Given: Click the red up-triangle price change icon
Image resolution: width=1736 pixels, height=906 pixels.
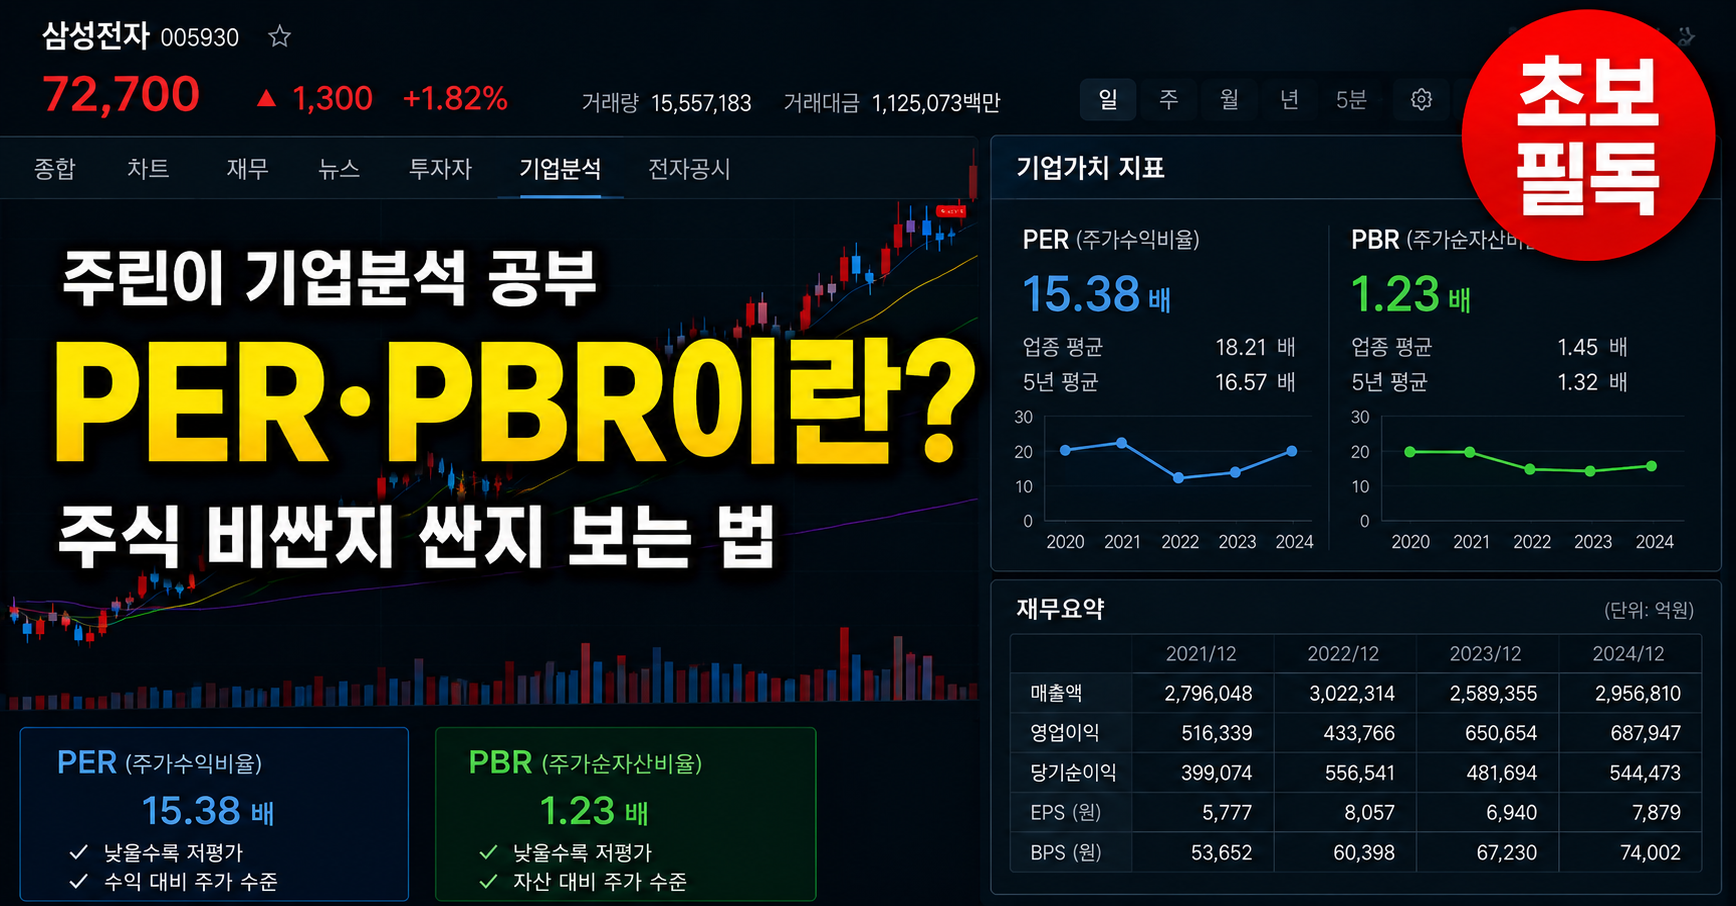Looking at the screenshot, I should 266,98.
